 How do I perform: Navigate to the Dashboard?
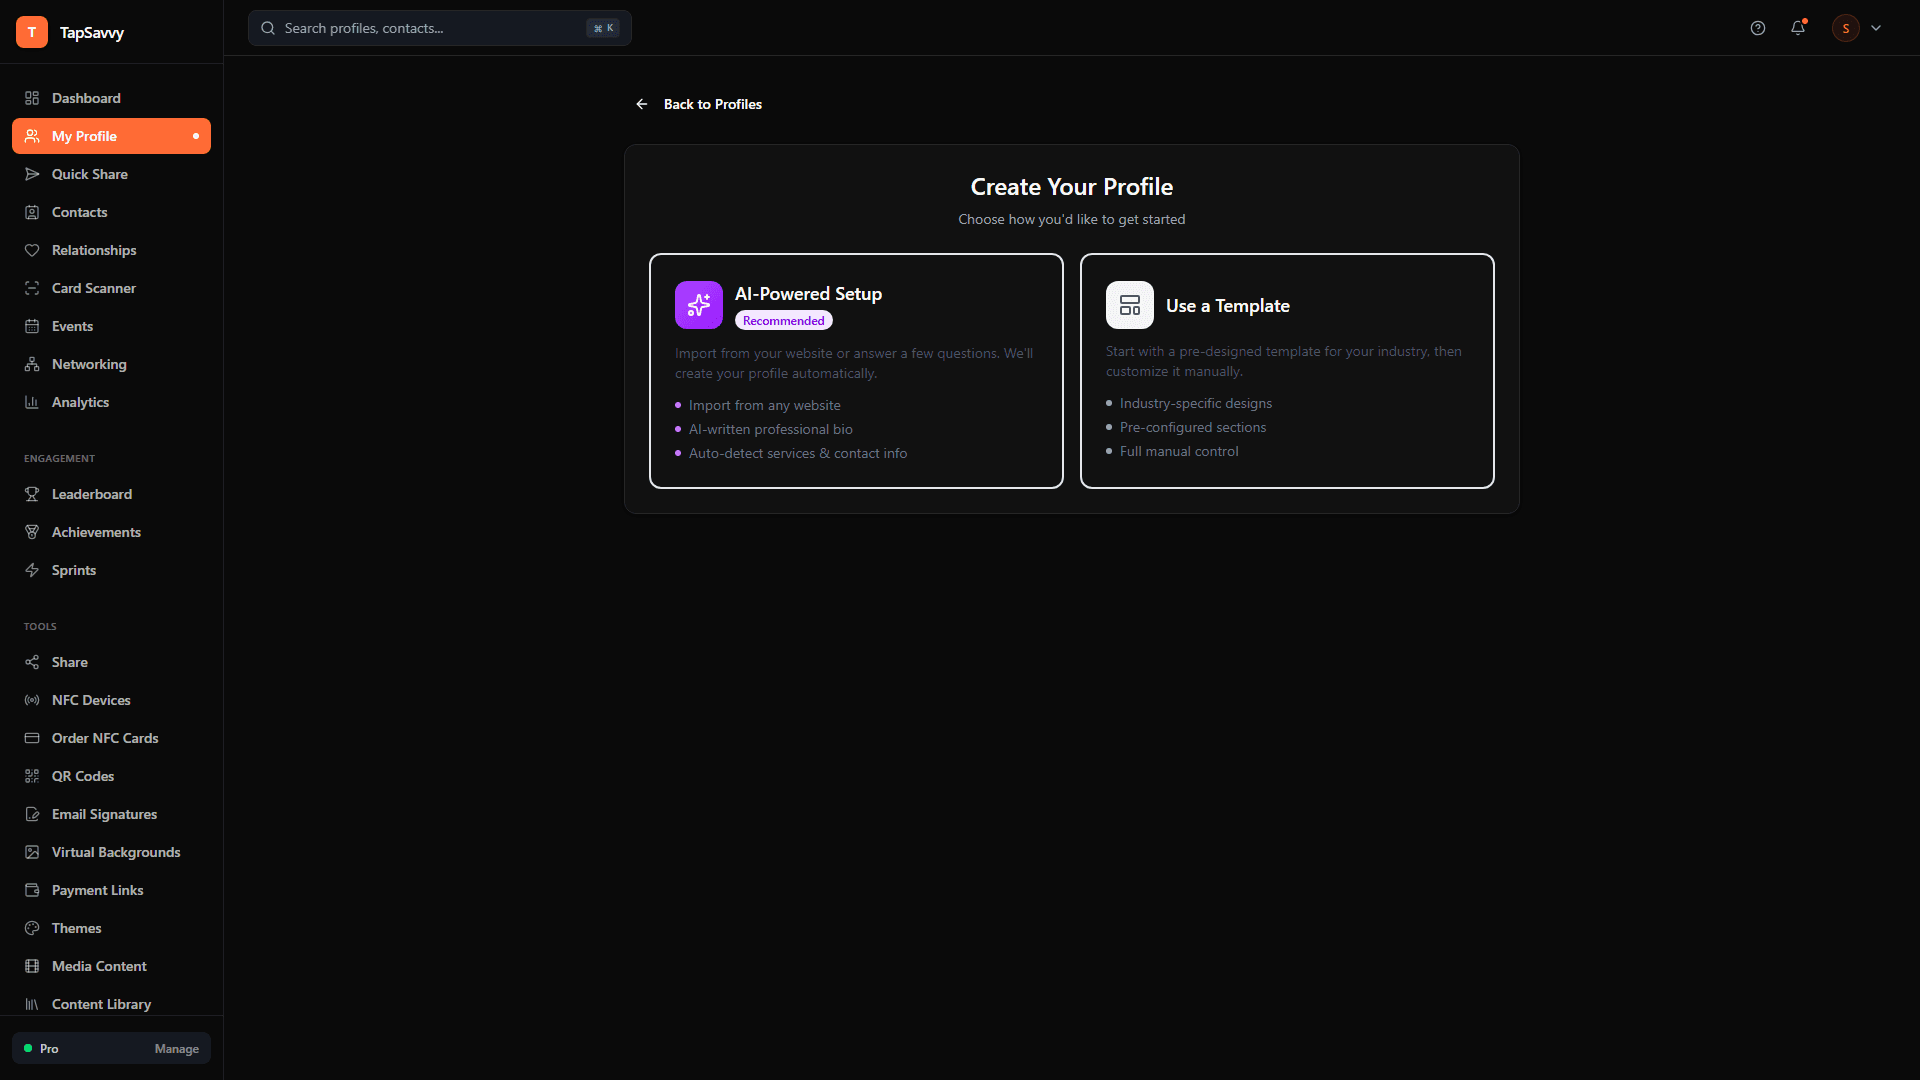[86, 98]
